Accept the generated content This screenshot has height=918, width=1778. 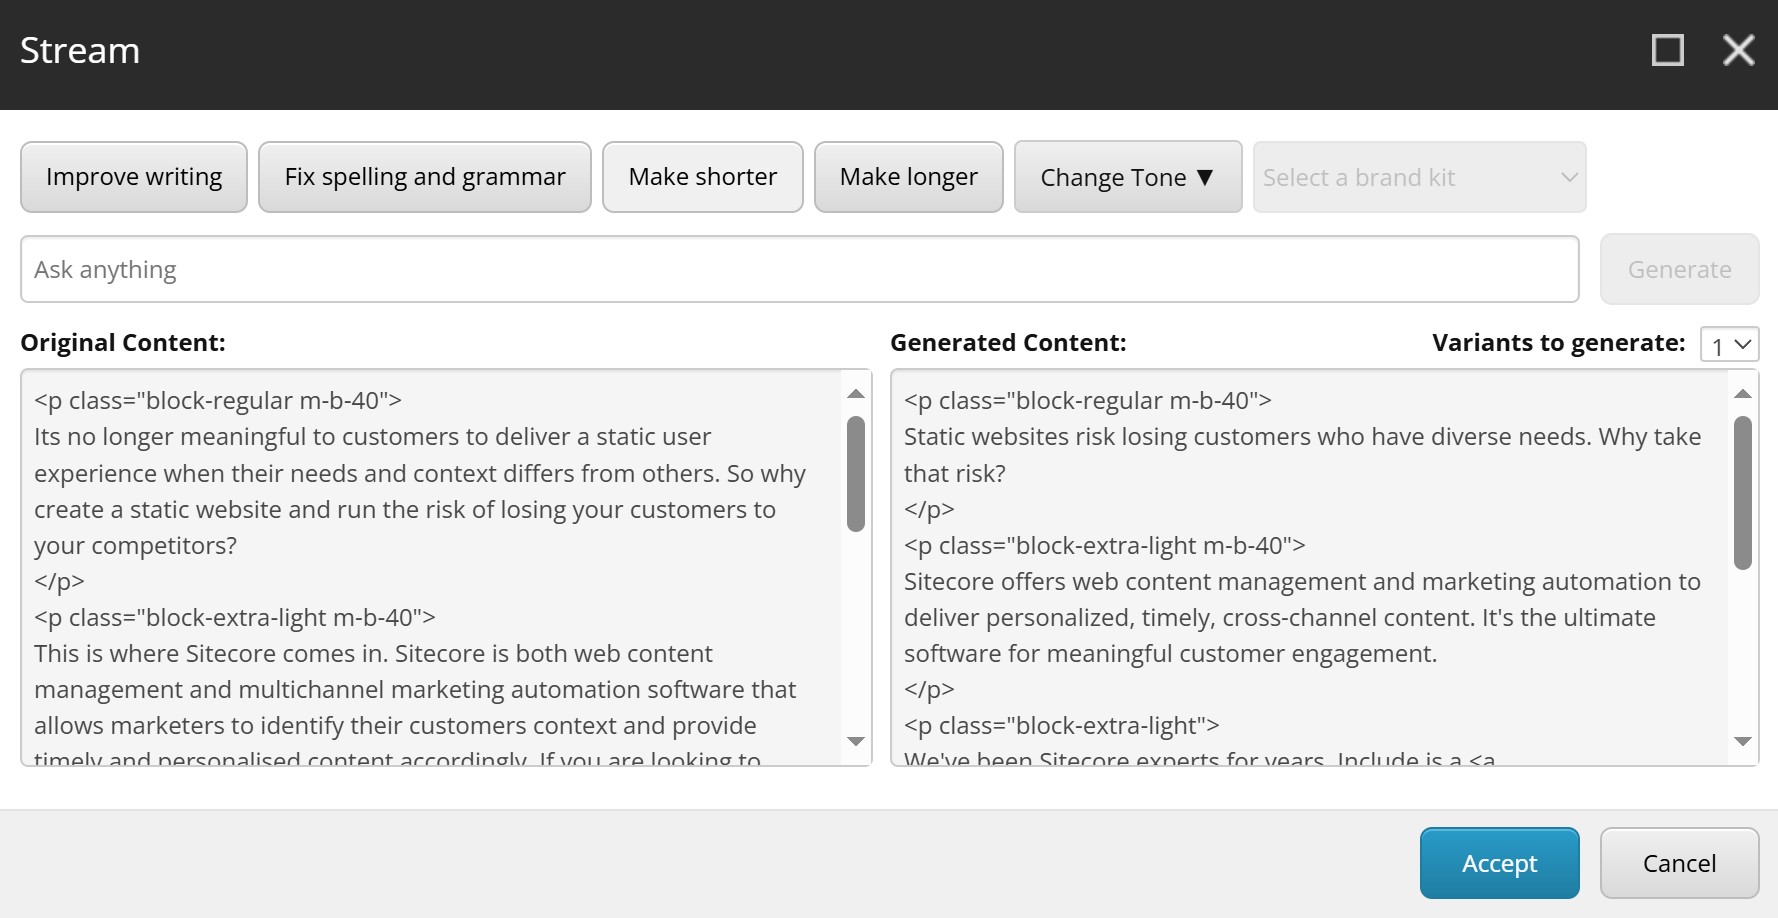1499,862
